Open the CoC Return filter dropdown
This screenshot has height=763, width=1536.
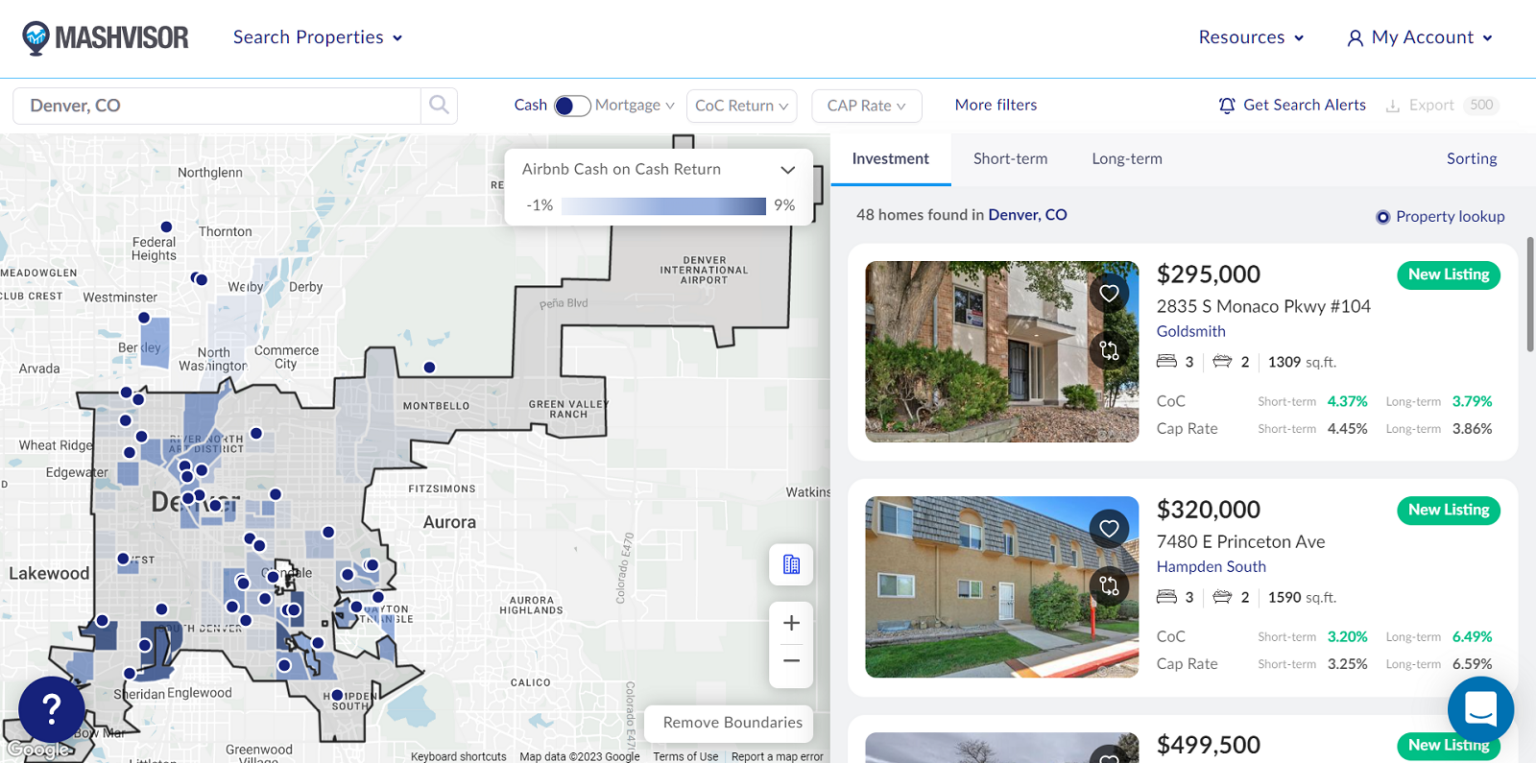(741, 105)
